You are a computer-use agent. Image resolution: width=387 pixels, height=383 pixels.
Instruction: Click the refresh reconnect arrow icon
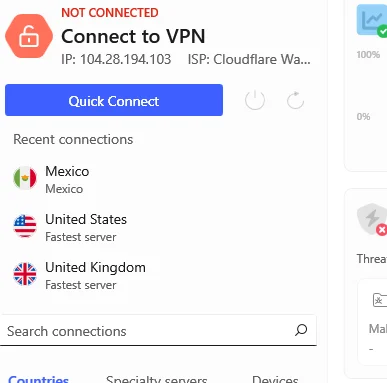click(x=295, y=100)
